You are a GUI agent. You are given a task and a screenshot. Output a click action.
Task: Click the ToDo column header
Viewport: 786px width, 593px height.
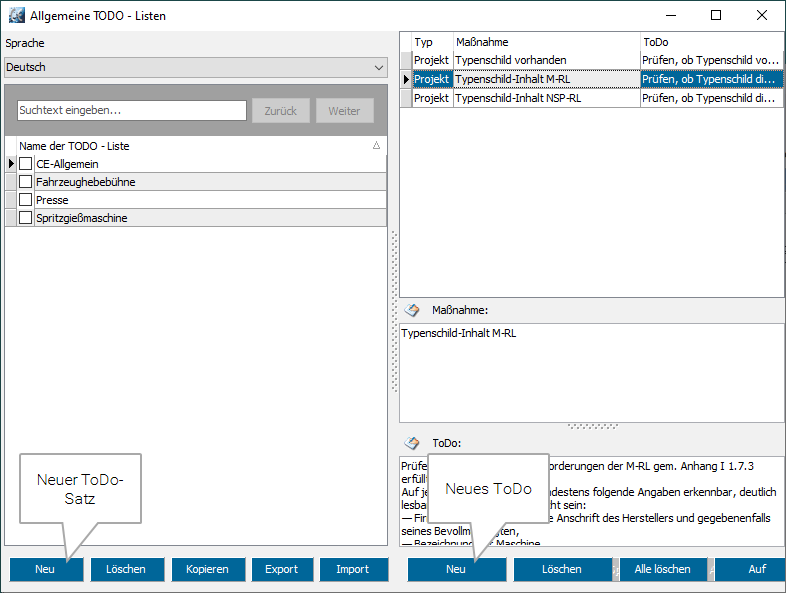click(710, 42)
